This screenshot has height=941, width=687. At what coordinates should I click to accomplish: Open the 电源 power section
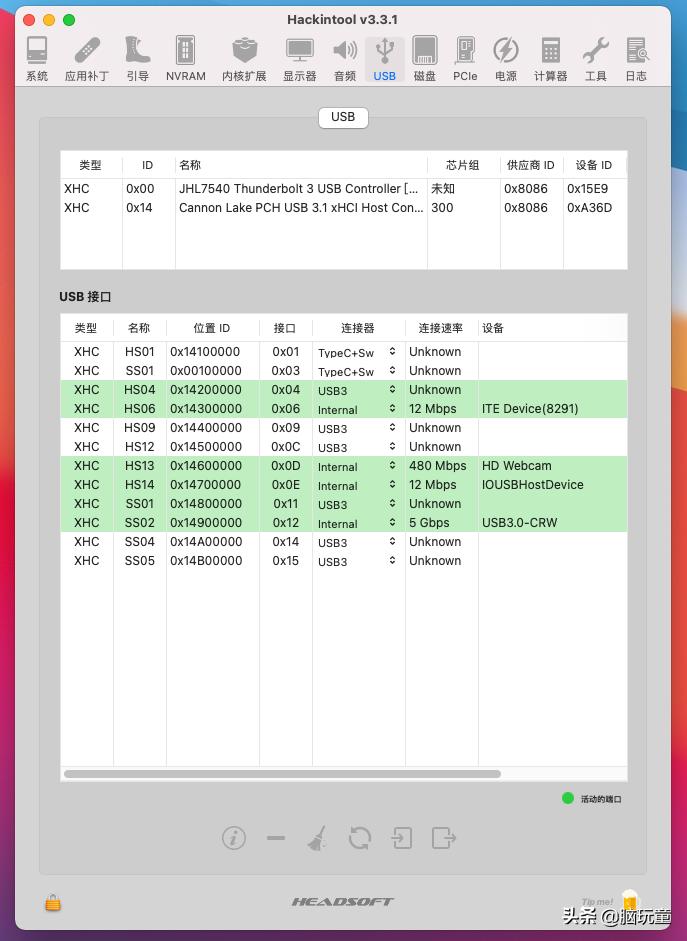tap(506, 58)
